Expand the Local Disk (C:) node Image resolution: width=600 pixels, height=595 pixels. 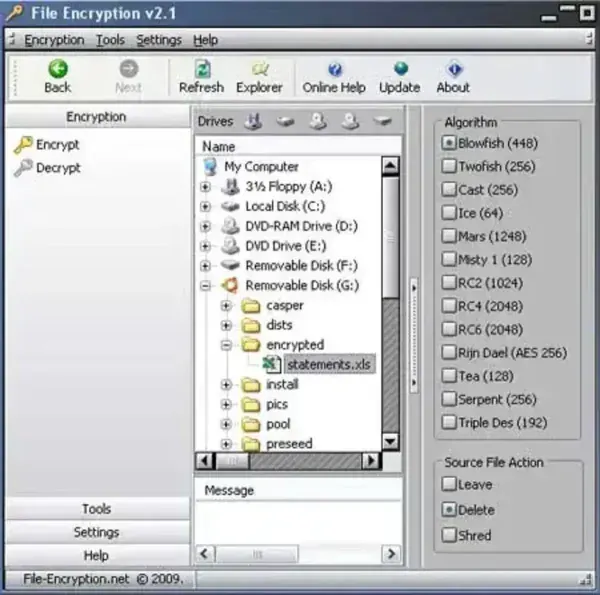tap(205, 207)
